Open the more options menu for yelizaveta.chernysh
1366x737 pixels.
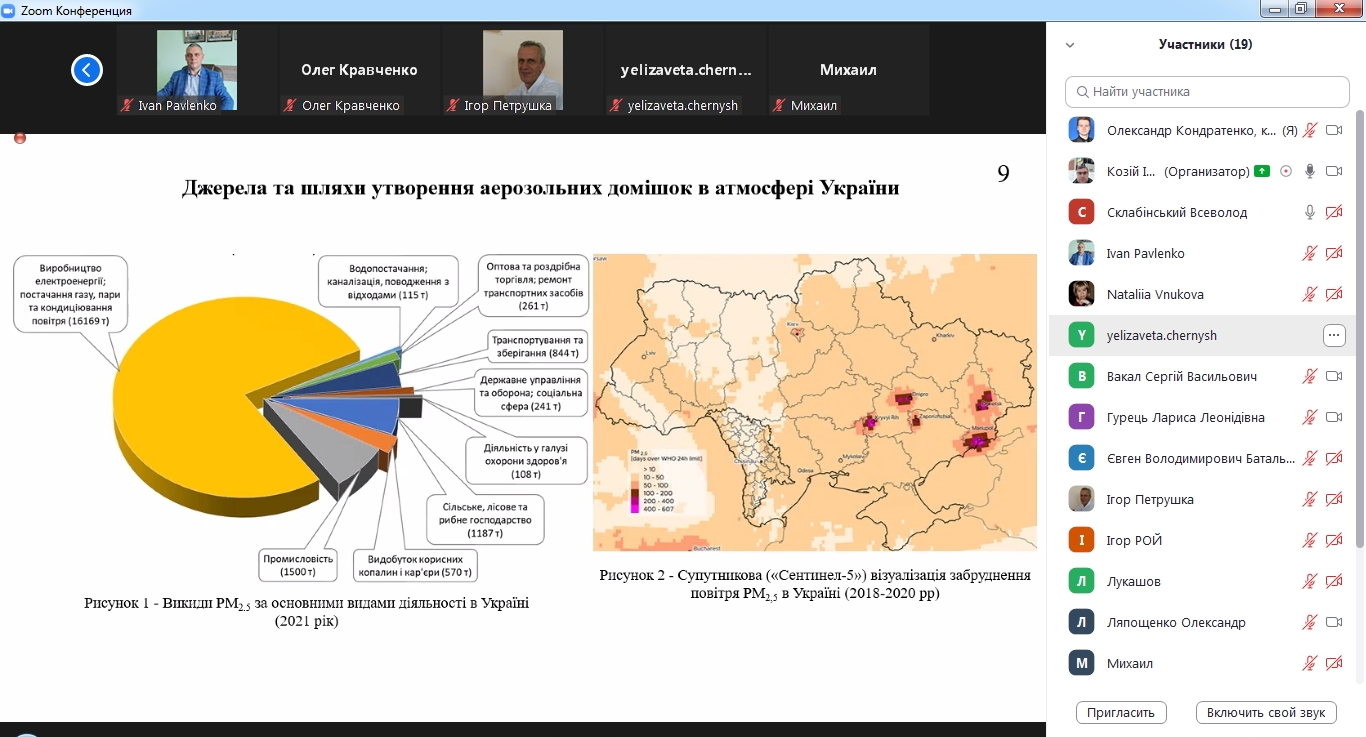1334,335
